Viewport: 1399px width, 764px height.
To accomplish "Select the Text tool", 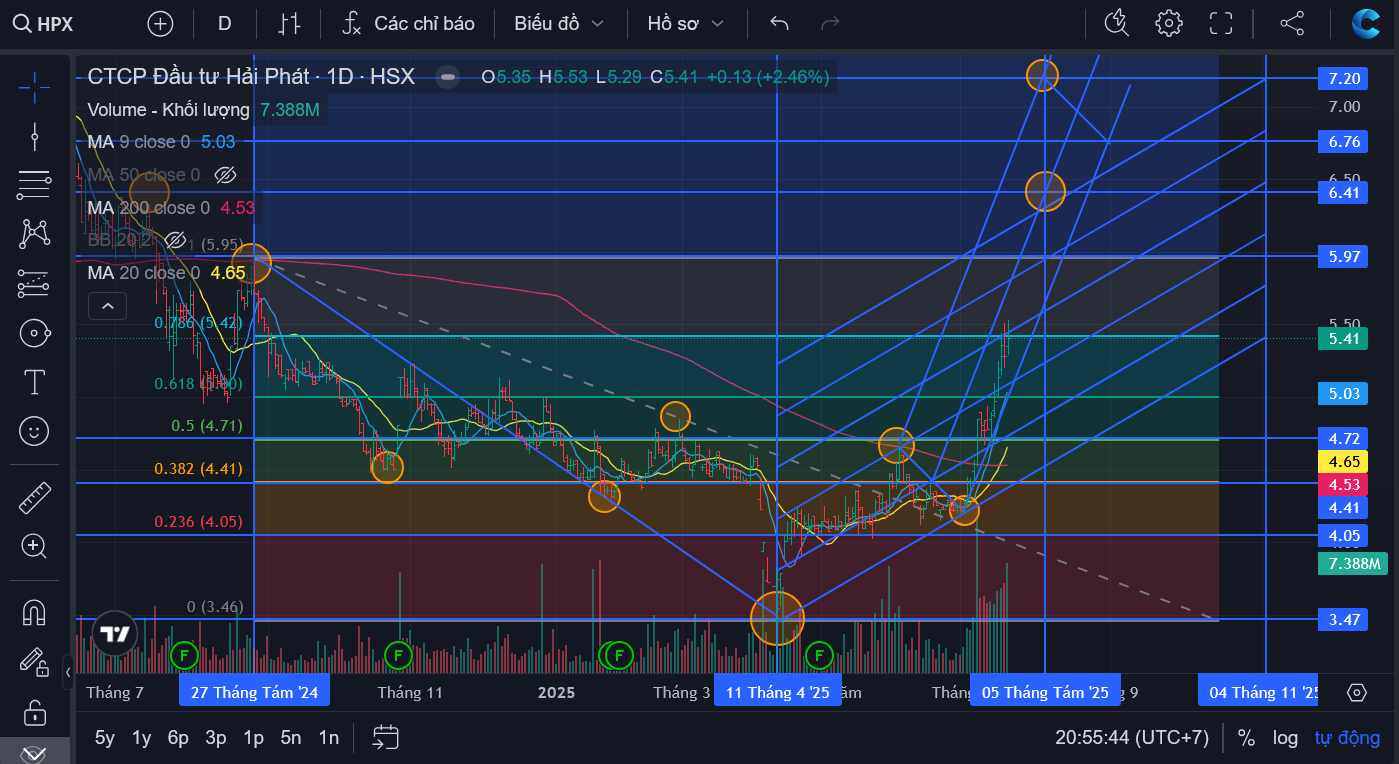I will click(x=34, y=382).
